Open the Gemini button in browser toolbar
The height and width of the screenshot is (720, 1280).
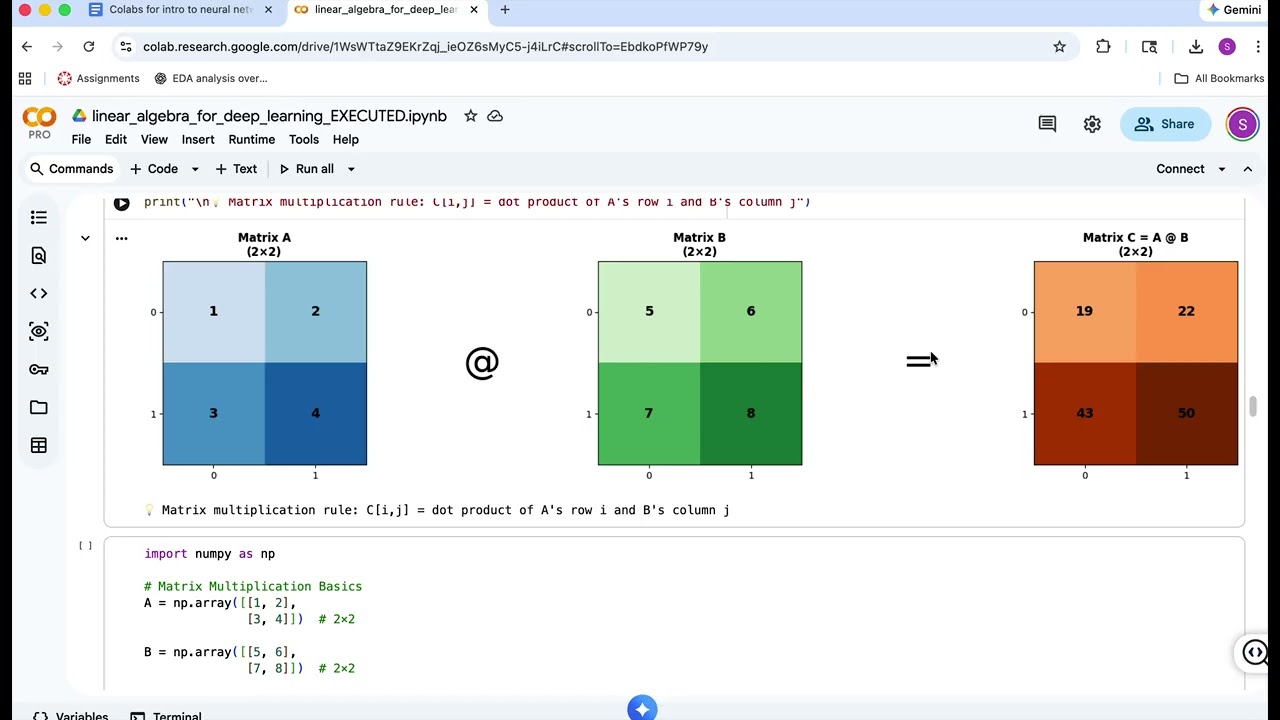pyautogui.click(x=1234, y=10)
